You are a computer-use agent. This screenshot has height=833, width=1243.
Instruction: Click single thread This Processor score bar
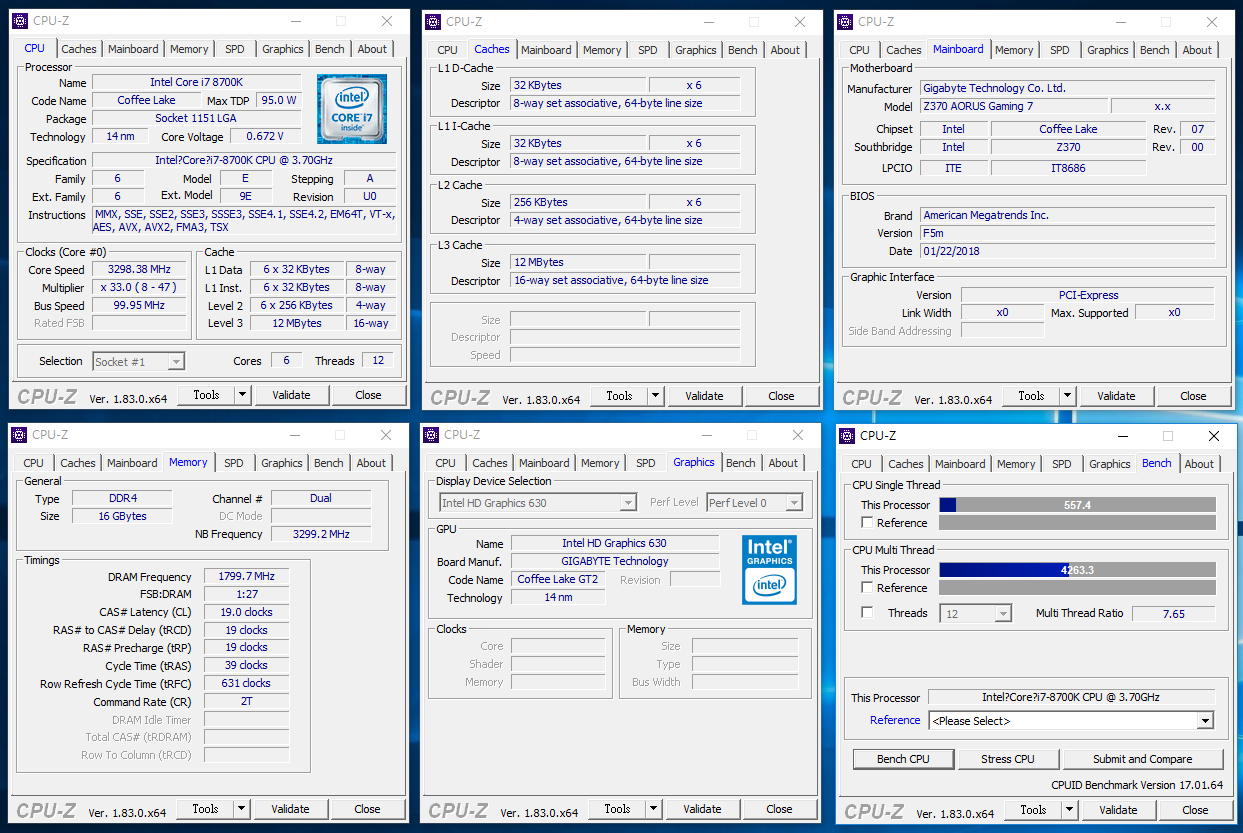click(x=1077, y=505)
